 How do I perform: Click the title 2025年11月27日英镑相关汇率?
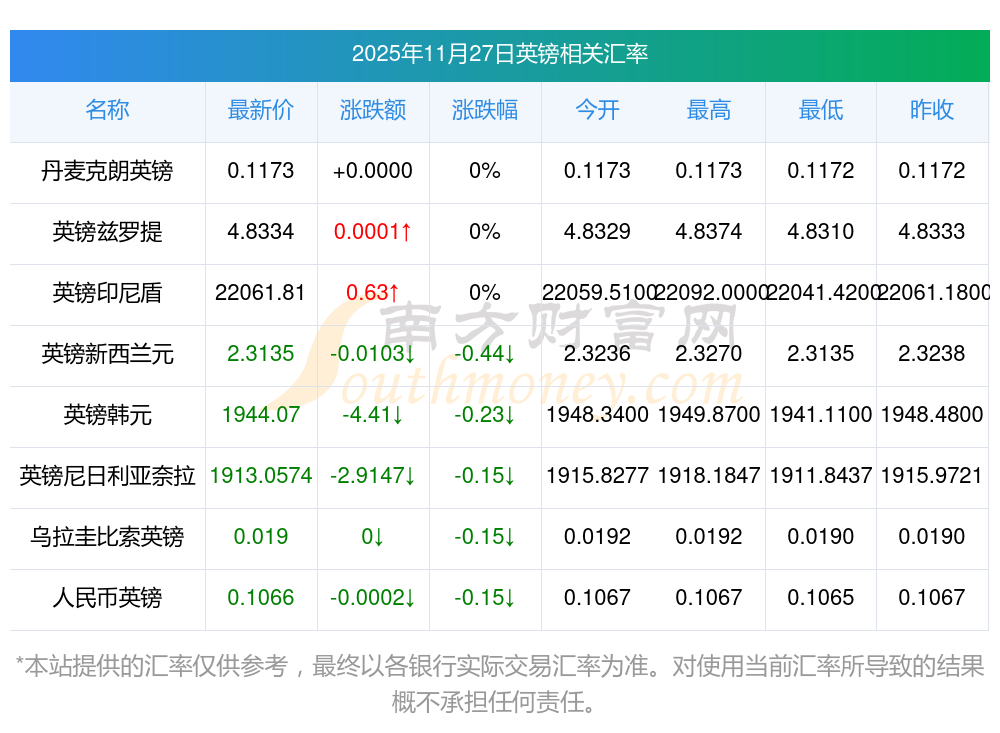[x=499, y=54]
